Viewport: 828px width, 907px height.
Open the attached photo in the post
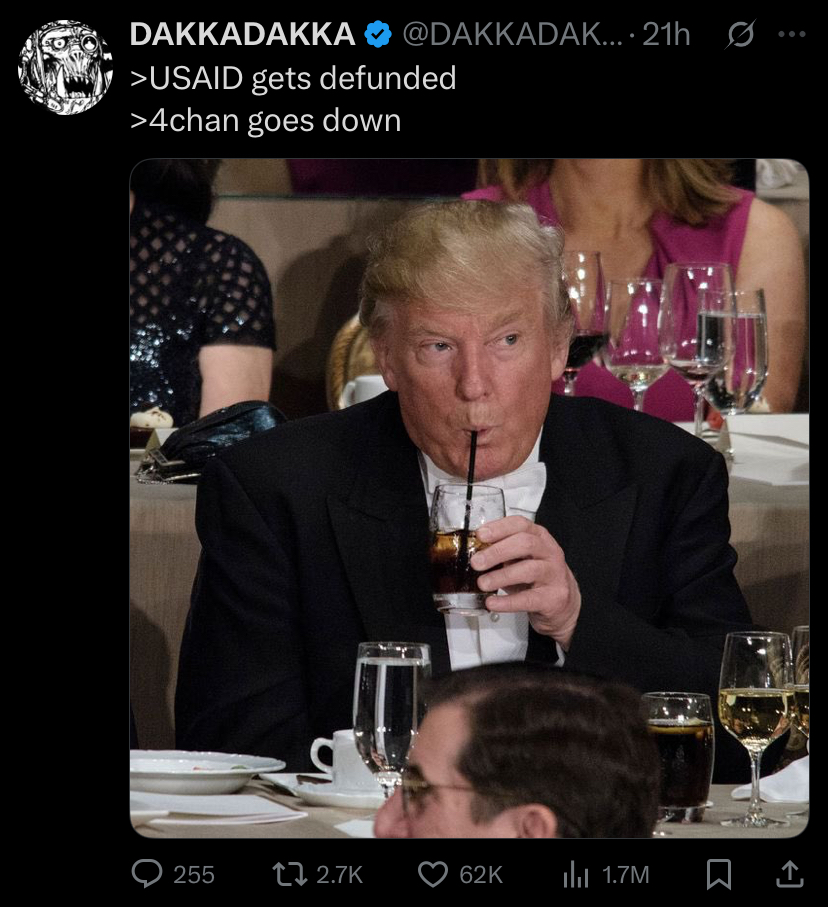(469, 498)
